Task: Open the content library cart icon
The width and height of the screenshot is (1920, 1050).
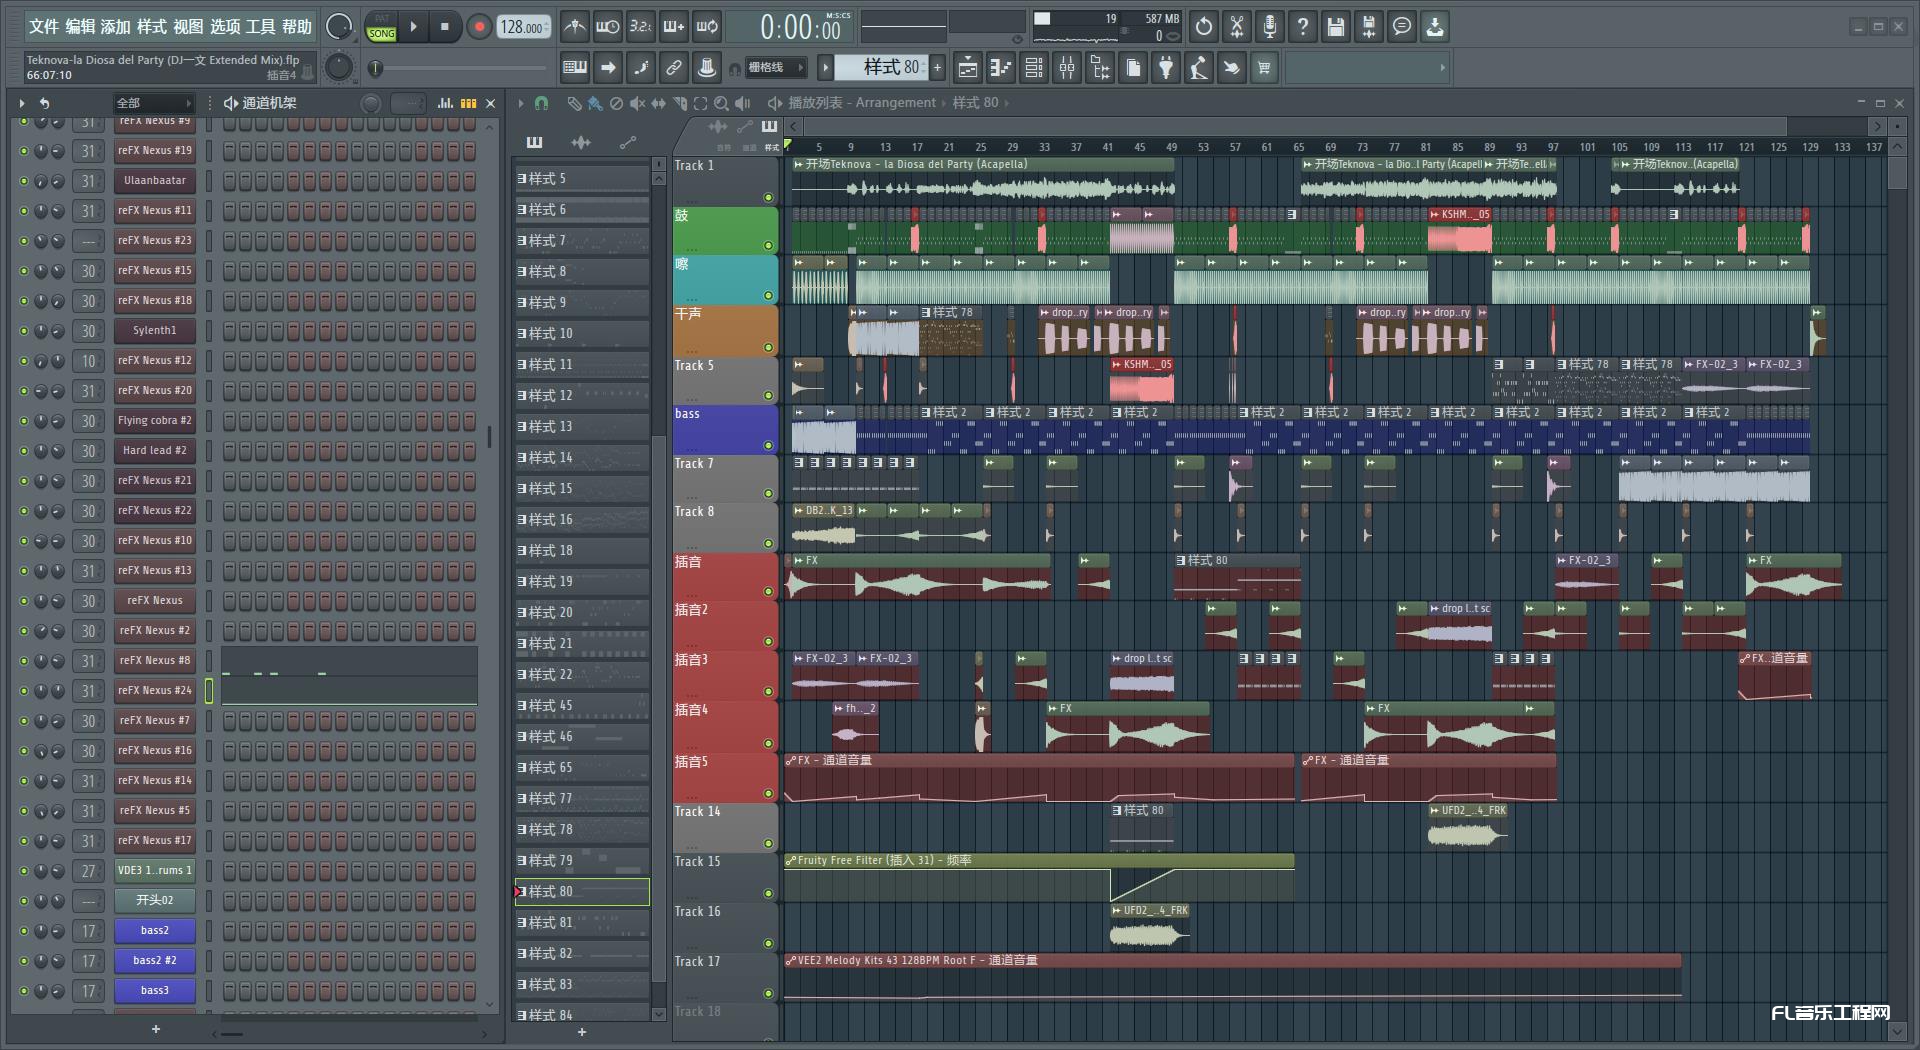Action: [x=1265, y=68]
